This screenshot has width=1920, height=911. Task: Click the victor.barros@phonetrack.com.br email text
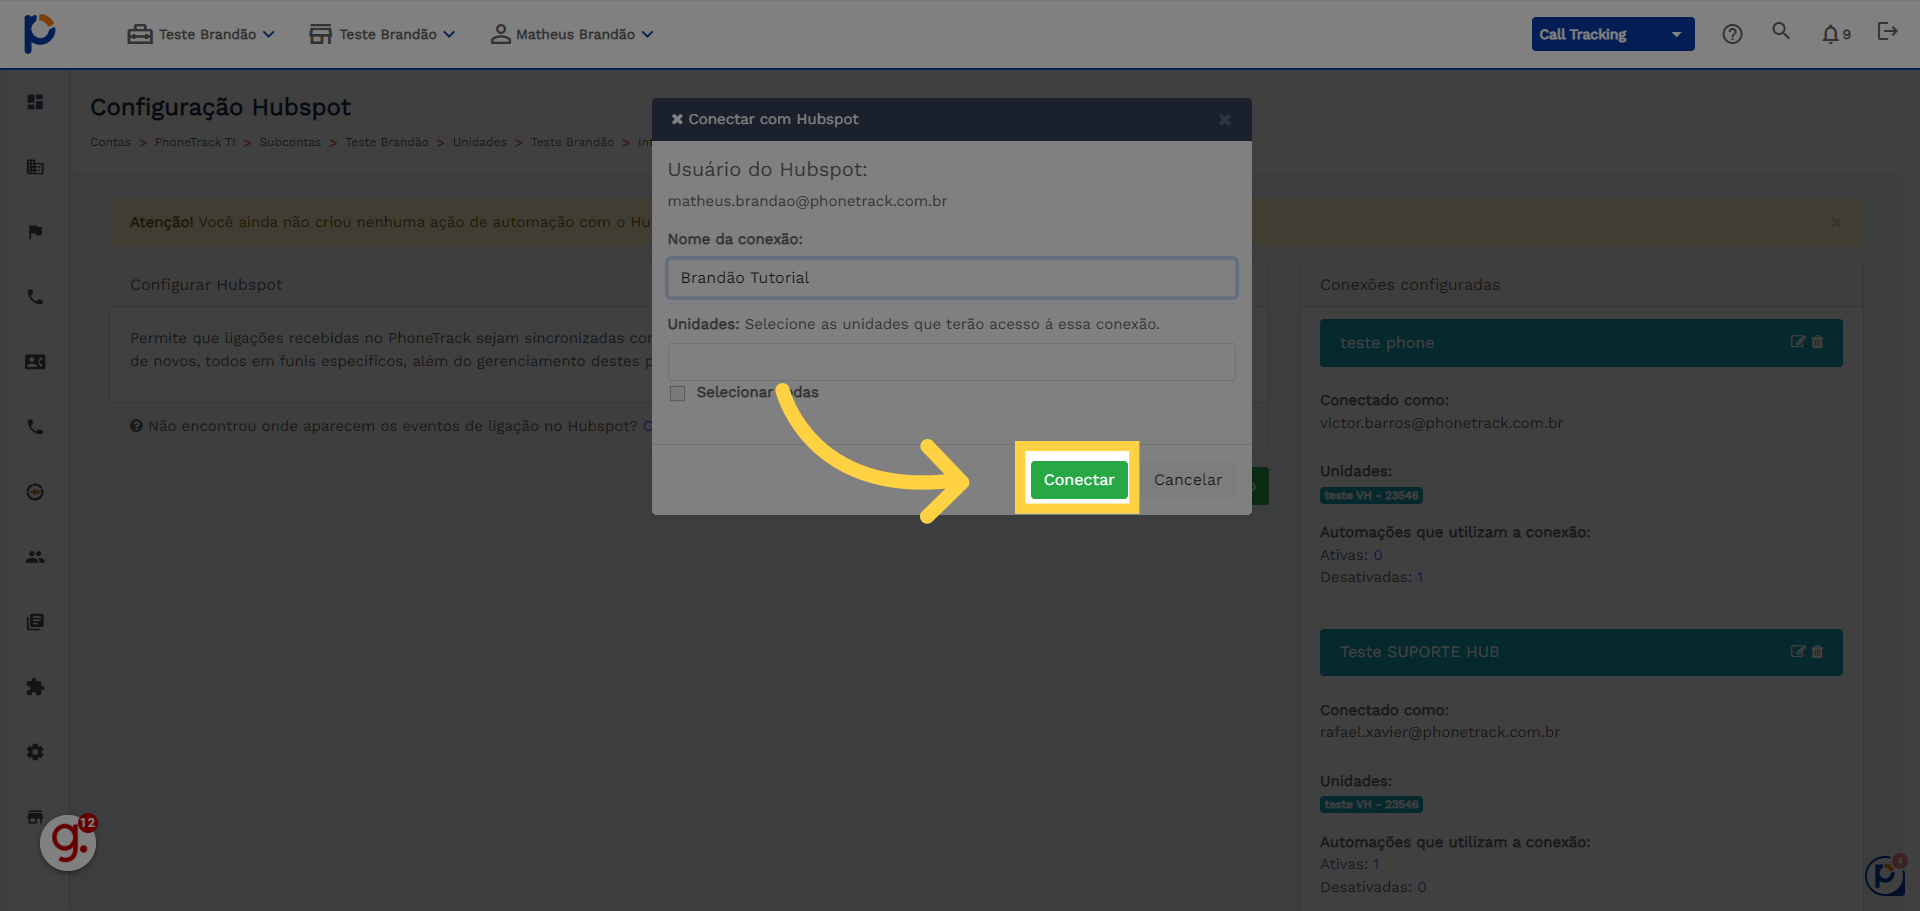click(1441, 423)
